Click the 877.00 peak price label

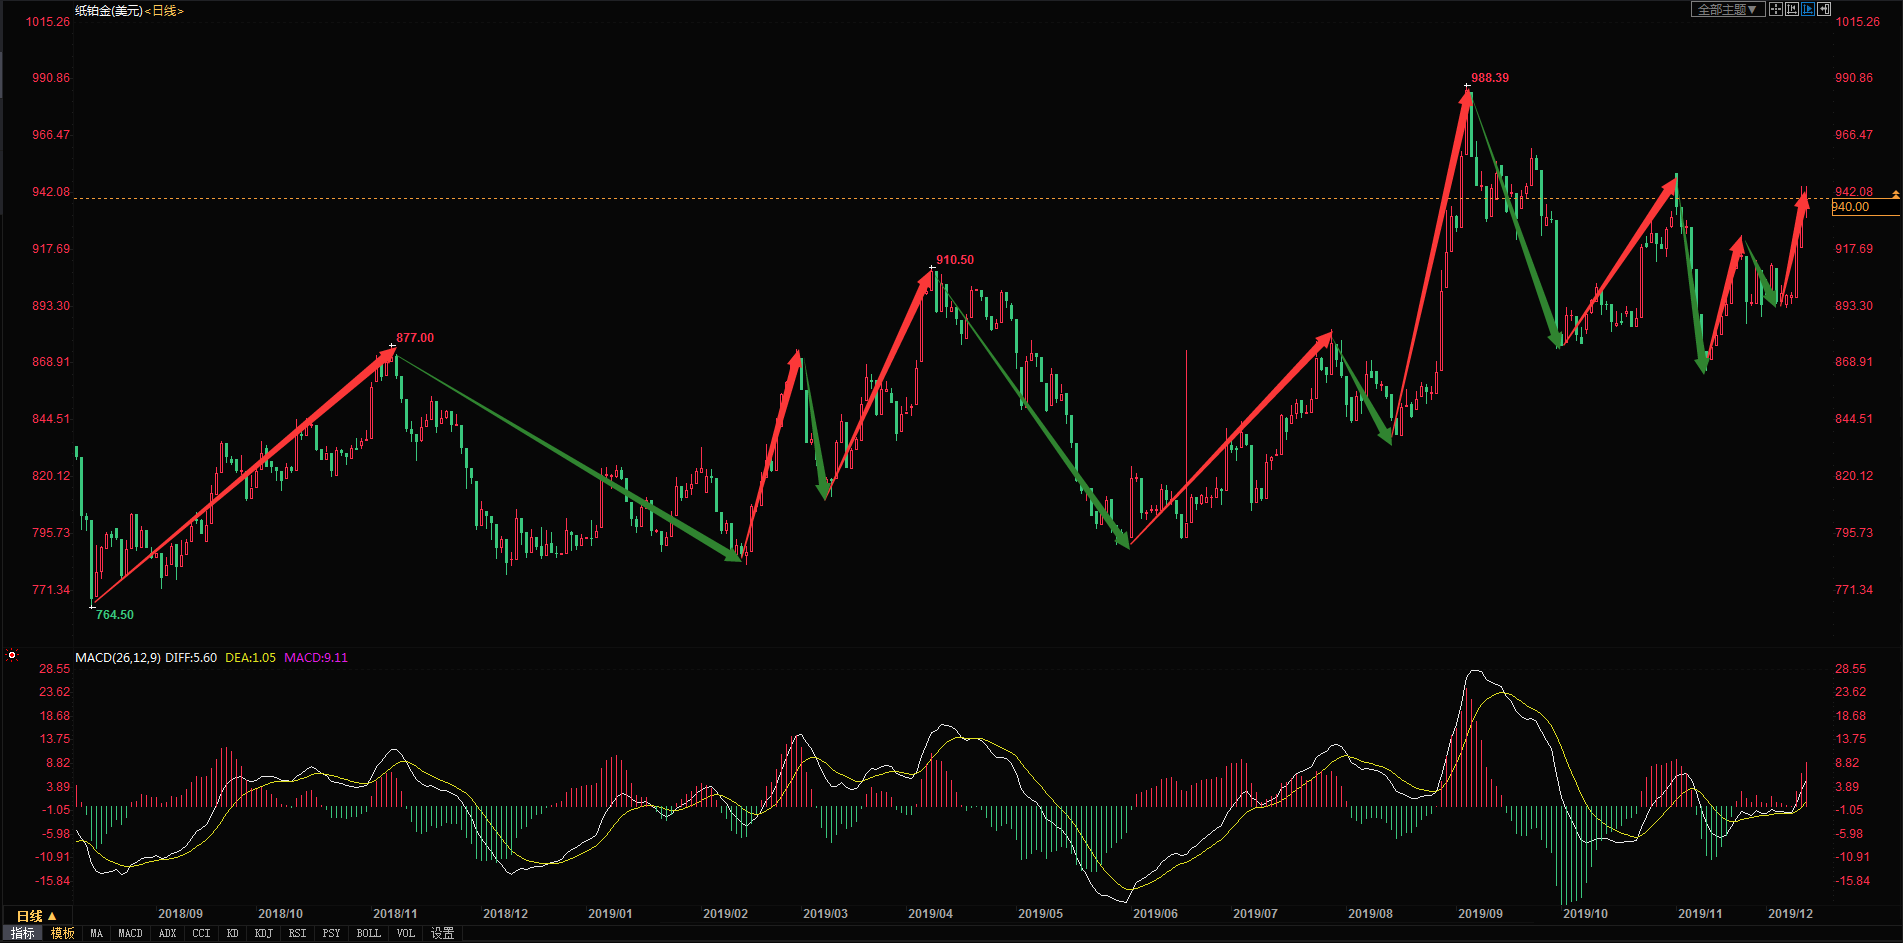[415, 337]
